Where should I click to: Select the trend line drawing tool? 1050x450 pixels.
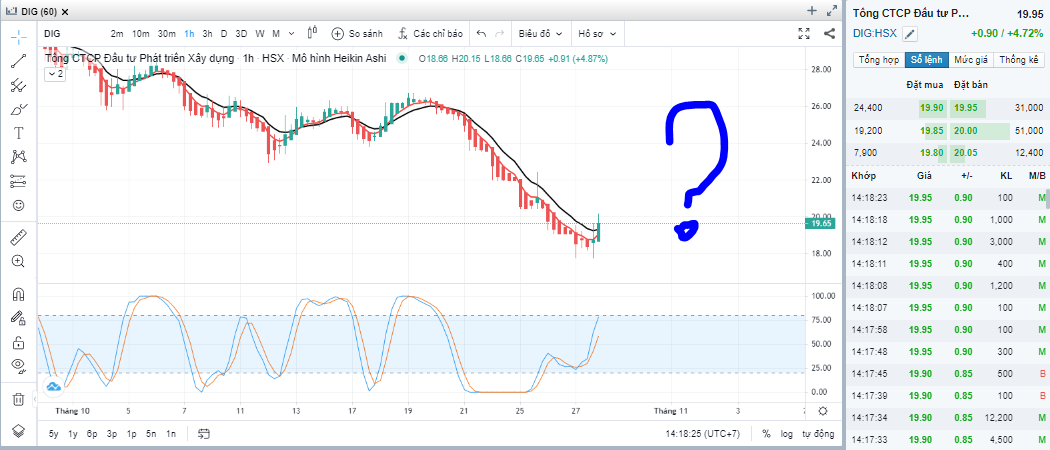coord(19,61)
